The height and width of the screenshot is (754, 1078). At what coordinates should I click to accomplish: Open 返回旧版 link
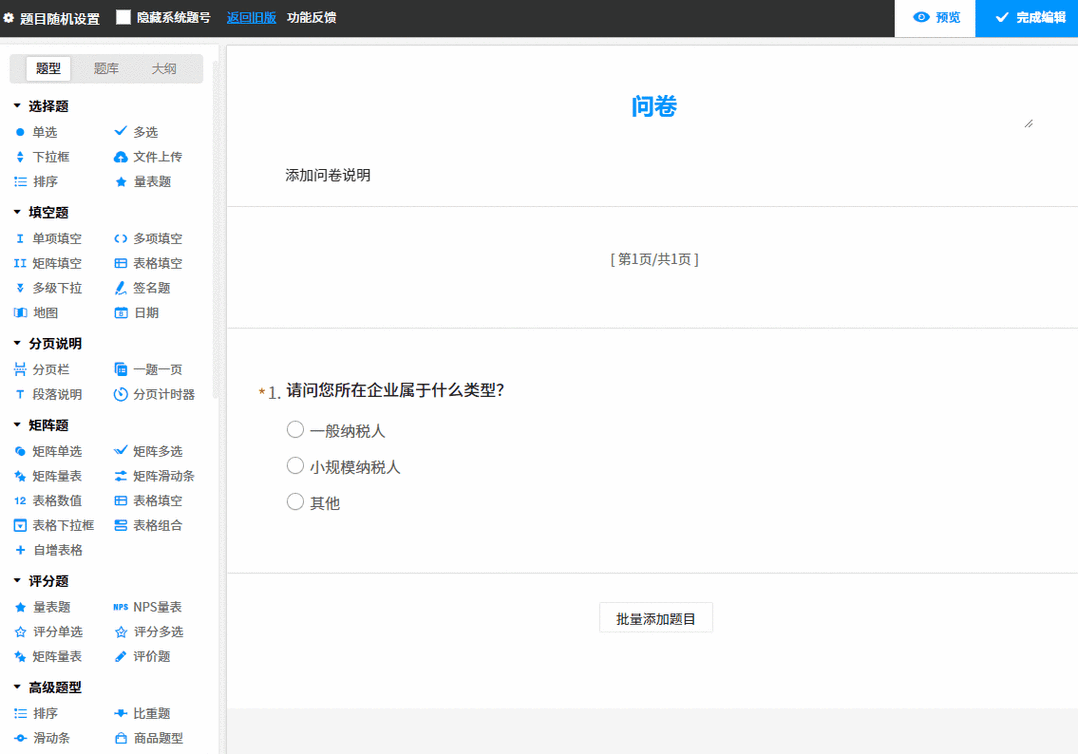click(251, 17)
